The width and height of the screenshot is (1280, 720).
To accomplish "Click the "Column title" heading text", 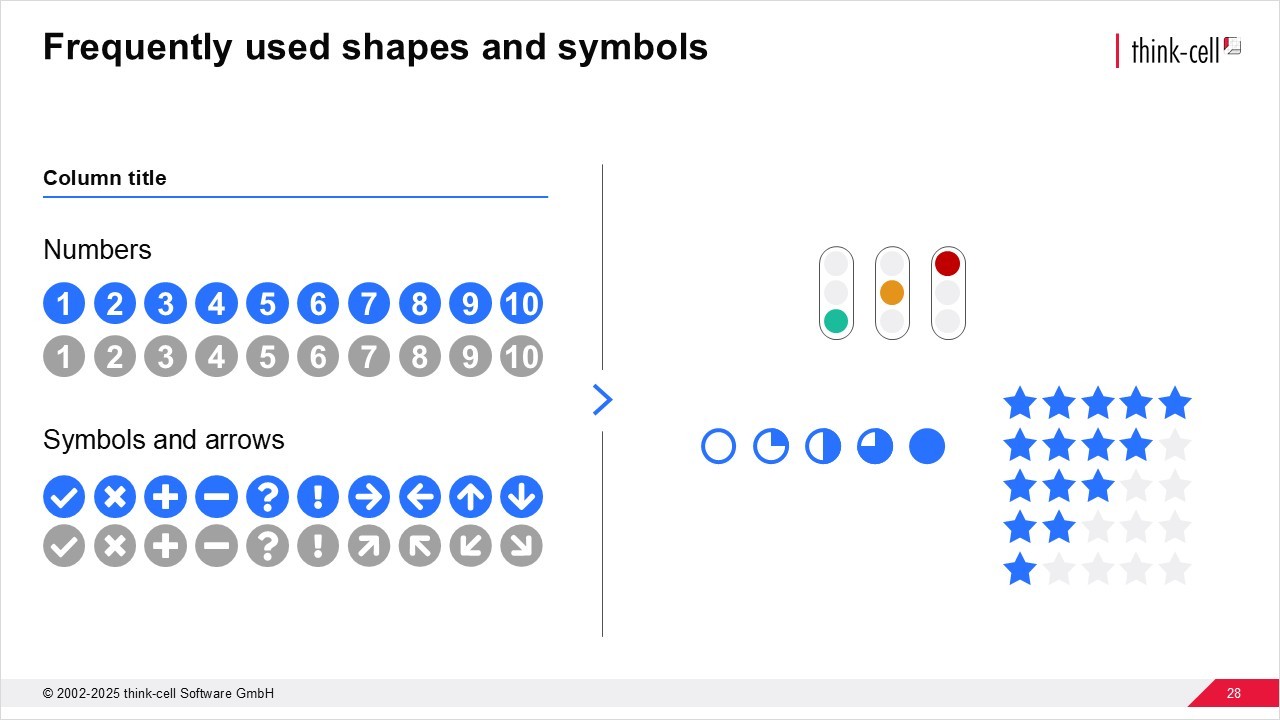I will tap(105, 178).
